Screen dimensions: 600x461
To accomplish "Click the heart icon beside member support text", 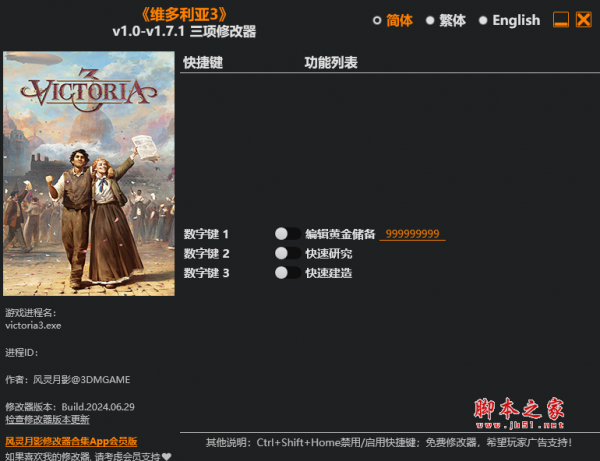I will point(166,456).
